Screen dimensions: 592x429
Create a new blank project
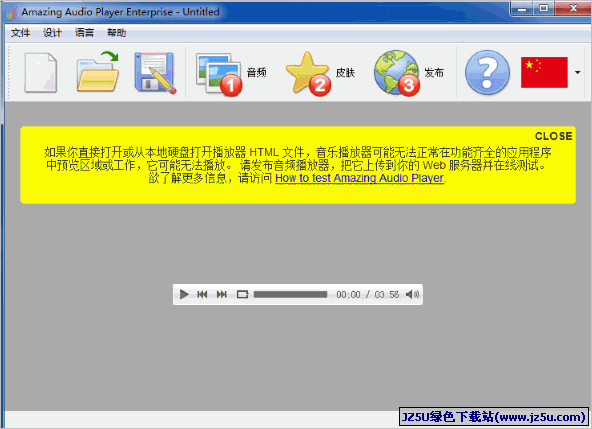[41, 73]
